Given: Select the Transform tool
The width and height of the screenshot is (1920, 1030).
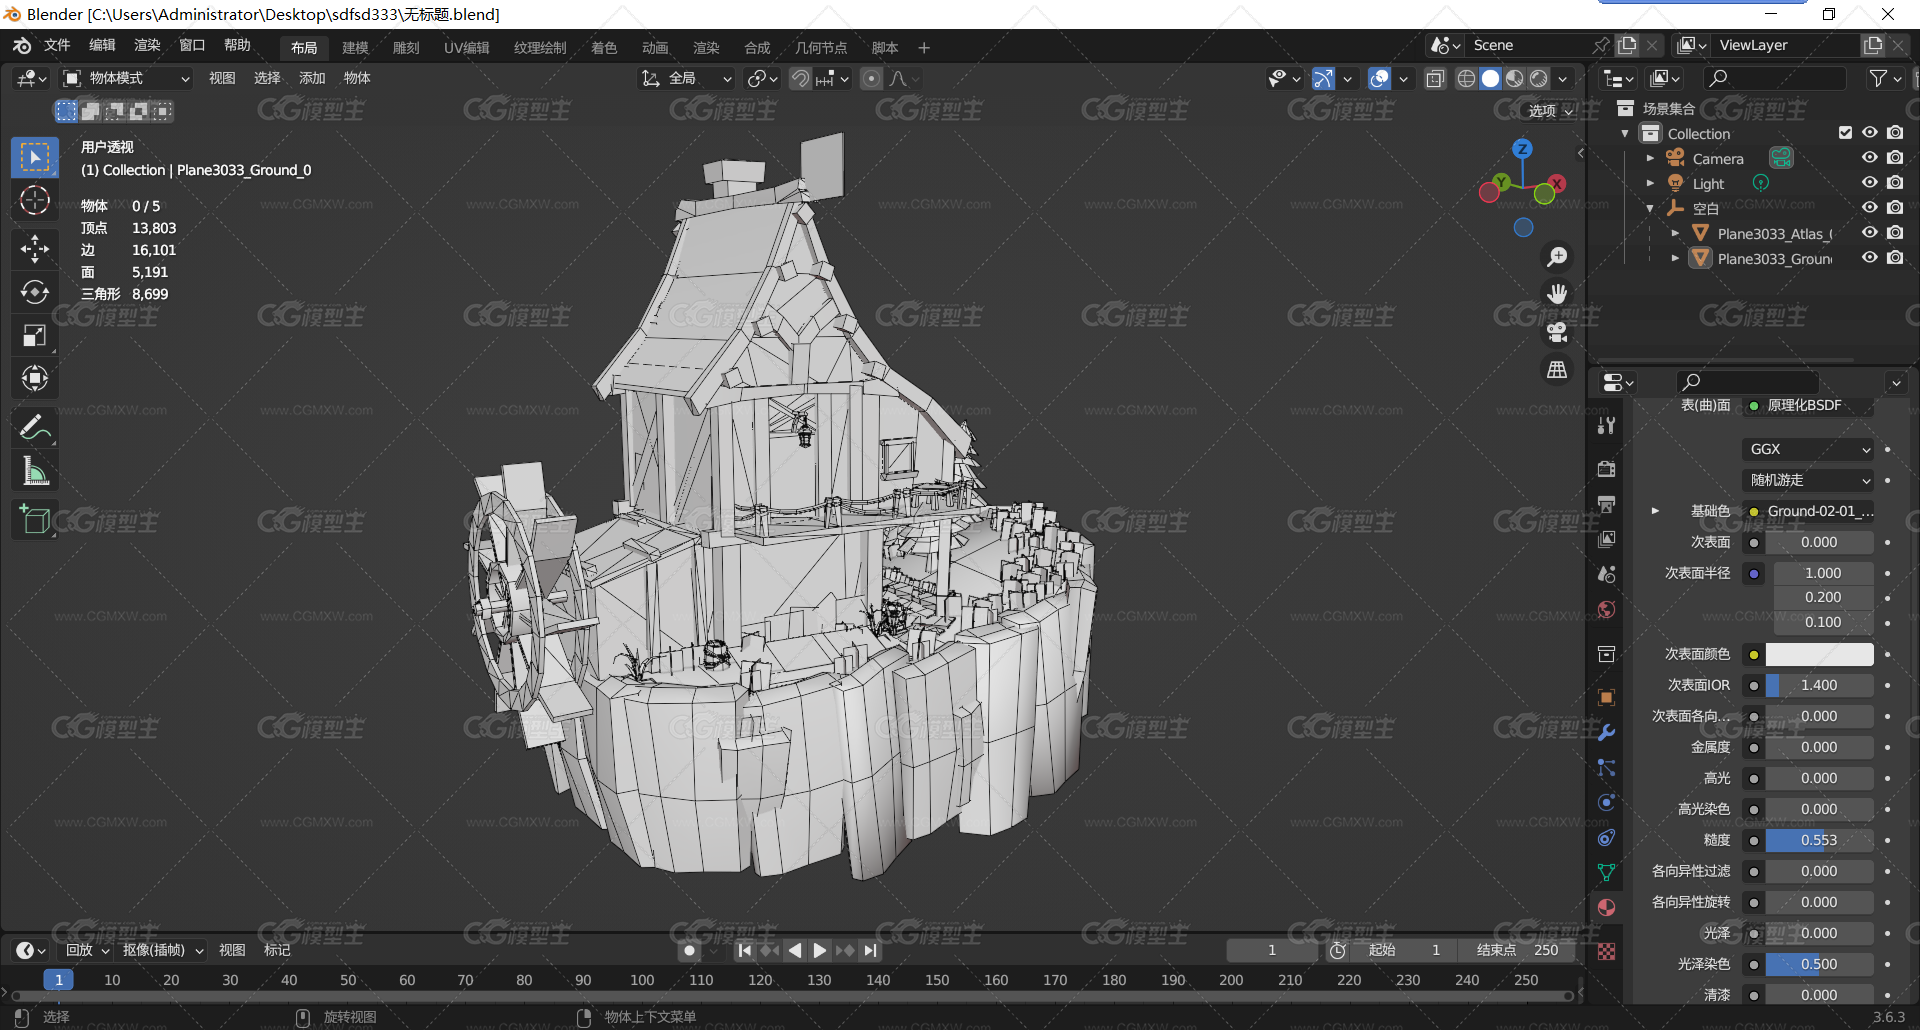Looking at the screenshot, I should [x=35, y=378].
